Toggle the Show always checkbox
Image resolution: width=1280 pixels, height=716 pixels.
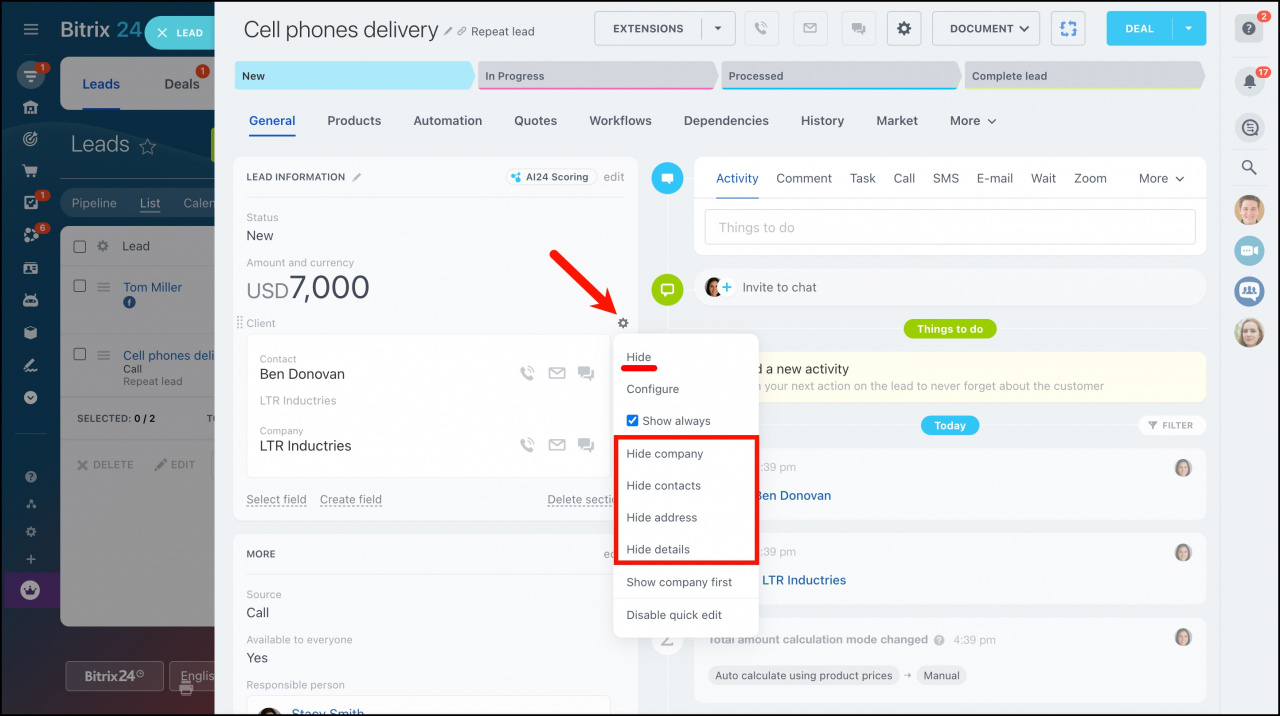(x=632, y=421)
